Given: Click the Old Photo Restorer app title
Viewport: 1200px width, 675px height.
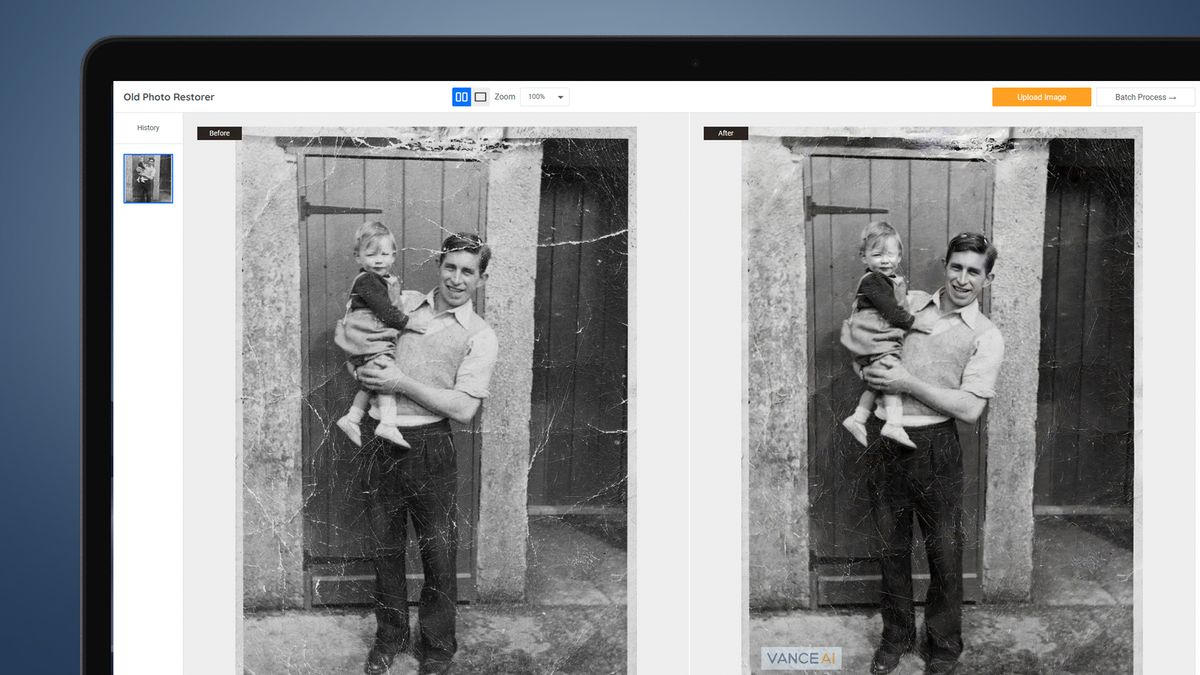Looking at the screenshot, I should click(x=168, y=96).
